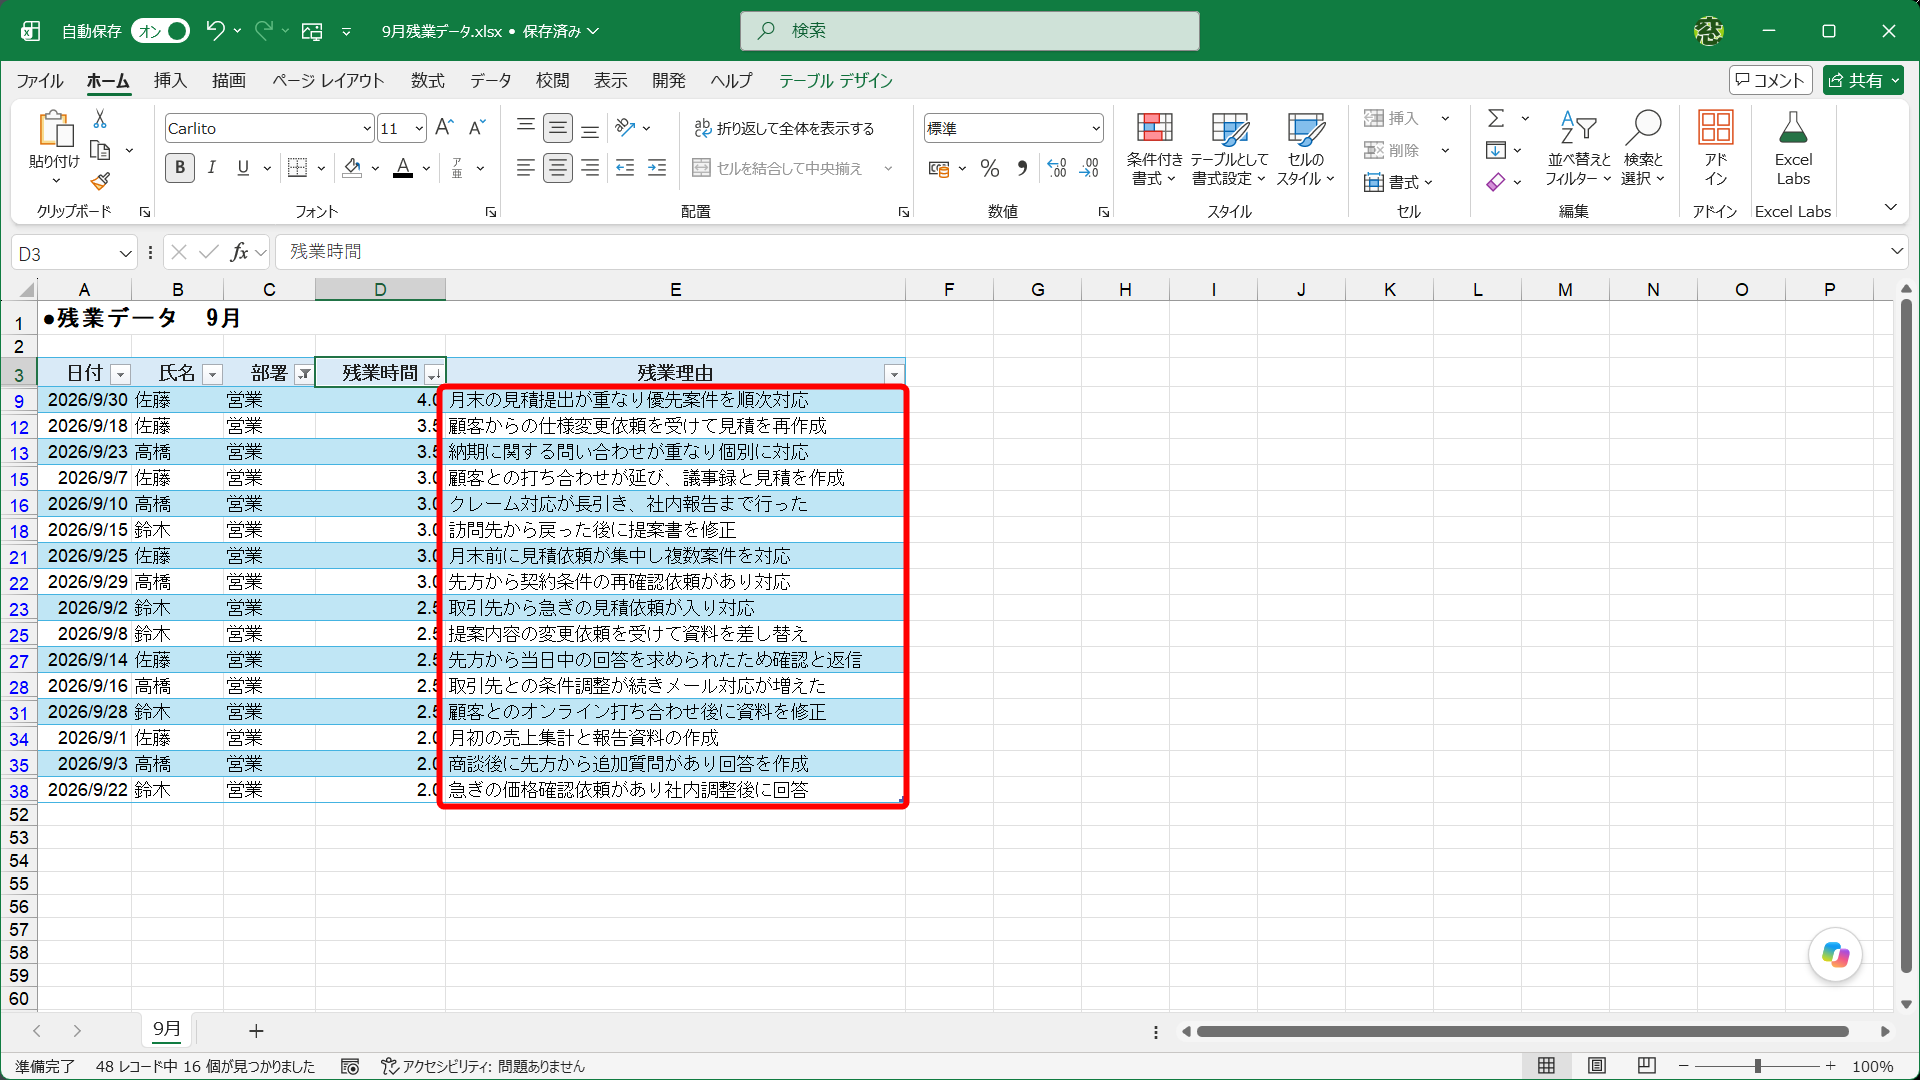
Task: Click decrease decimal icon
Action: 1089,168
